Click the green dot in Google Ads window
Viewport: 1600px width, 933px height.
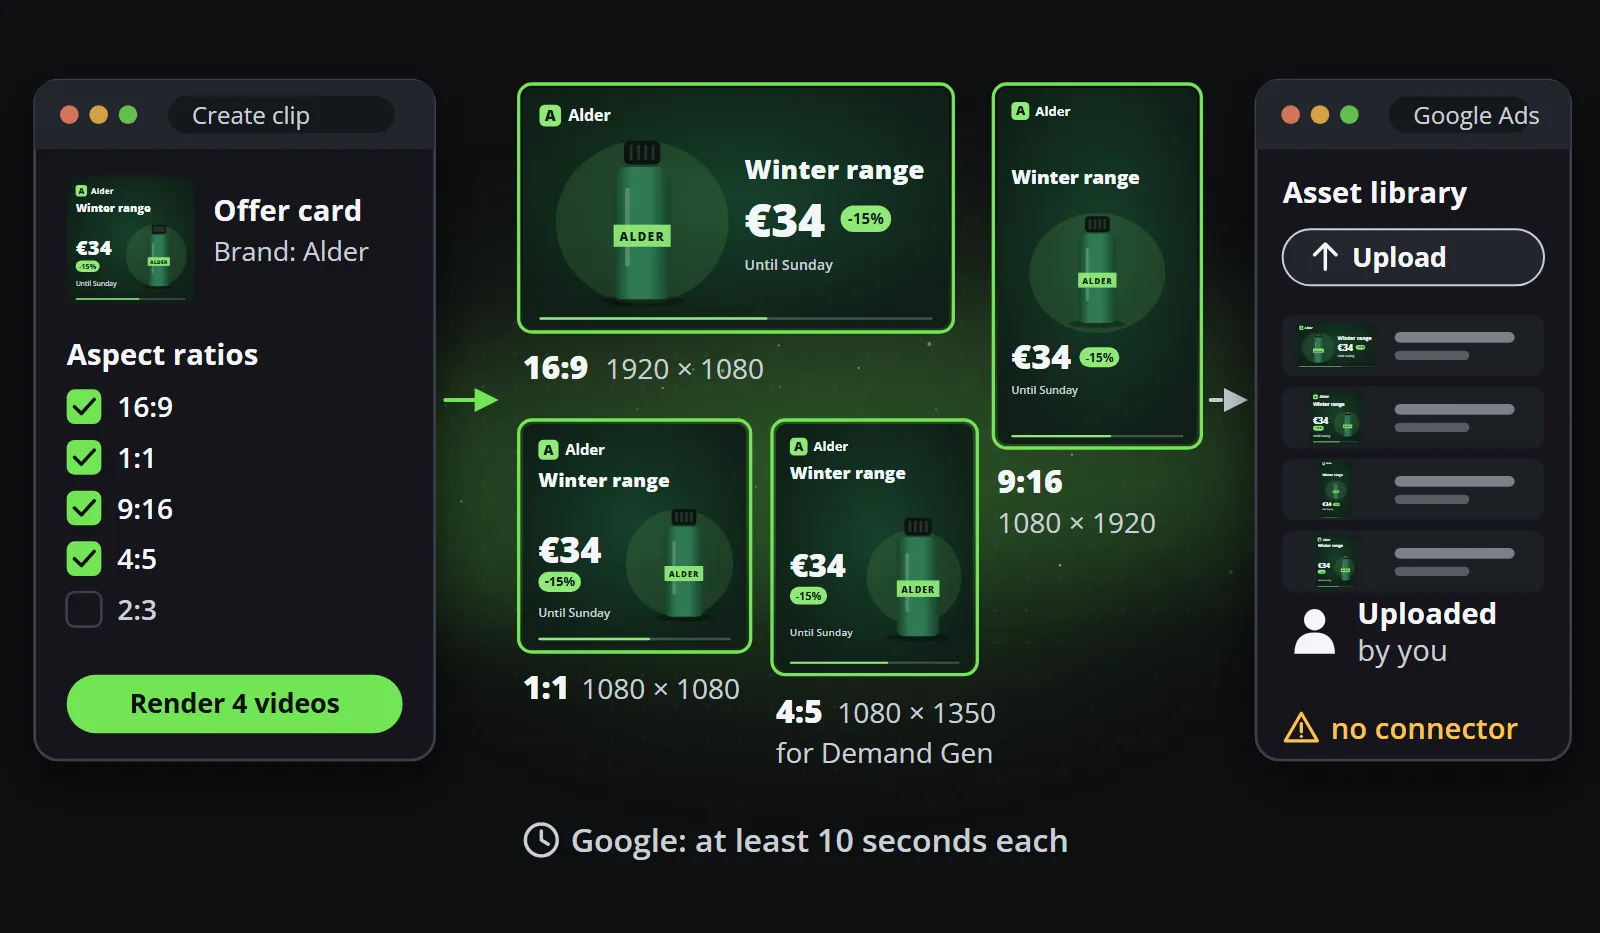(1349, 115)
